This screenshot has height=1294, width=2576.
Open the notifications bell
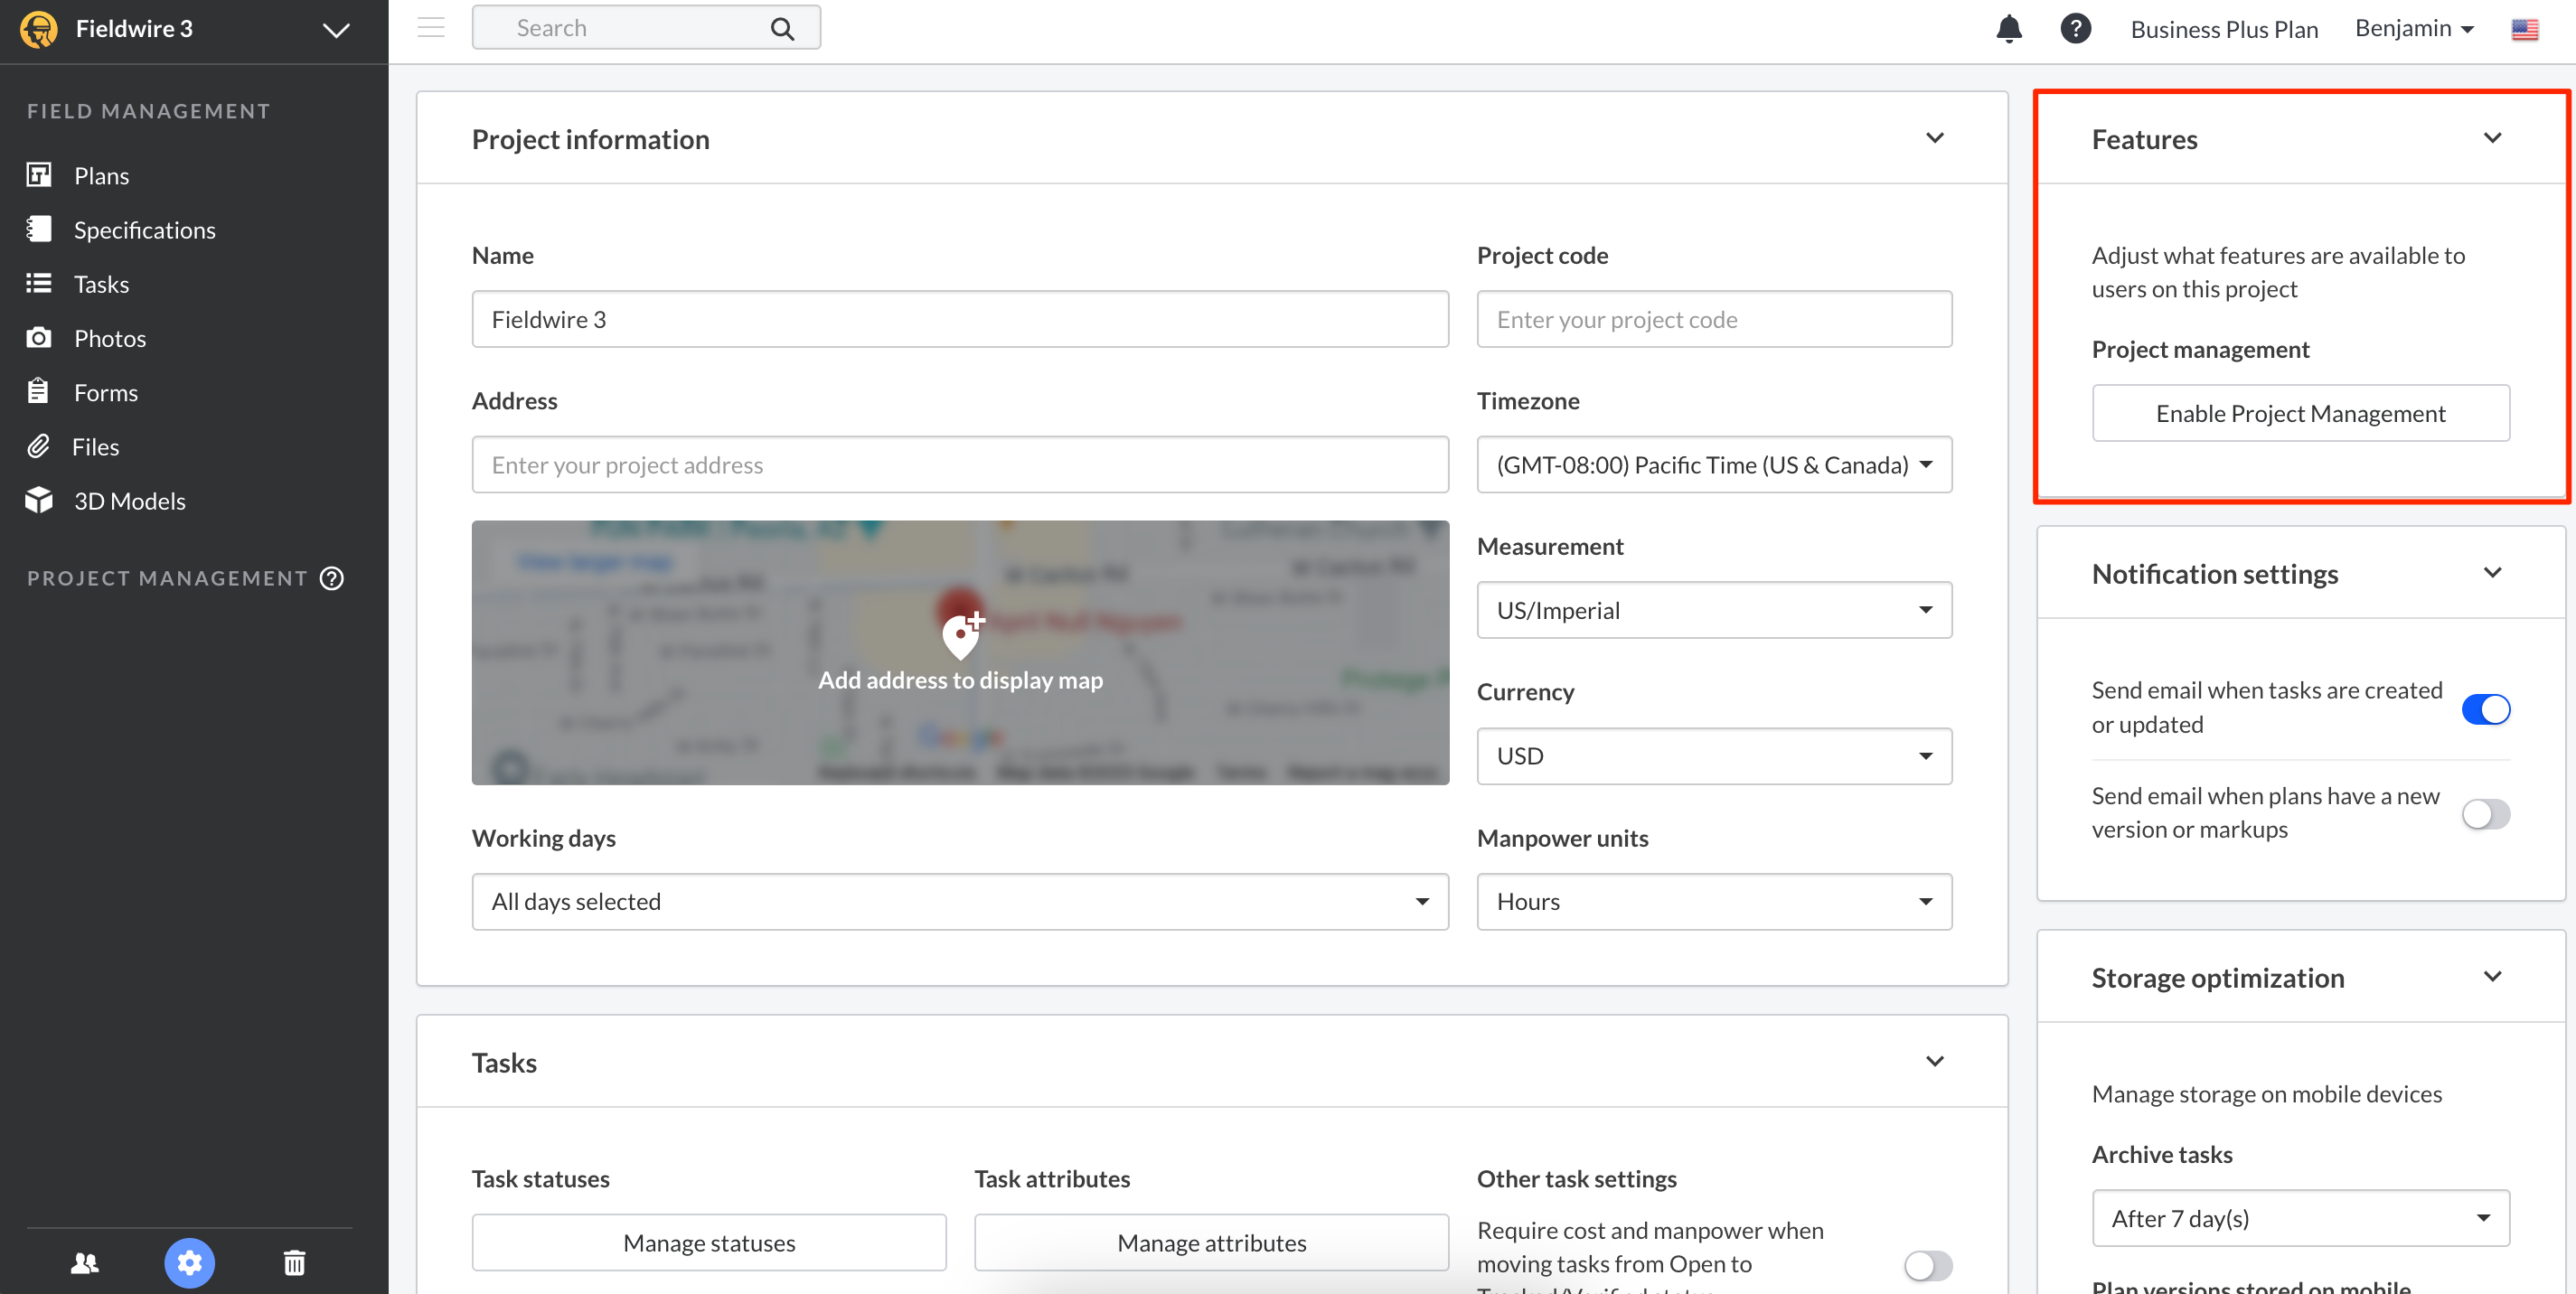[2009, 29]
